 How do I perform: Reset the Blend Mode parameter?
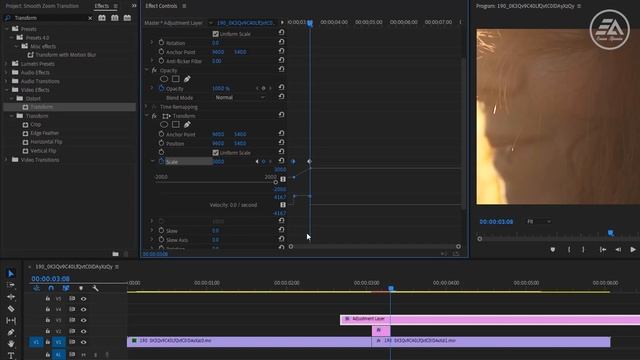click(x=281, y=97)
